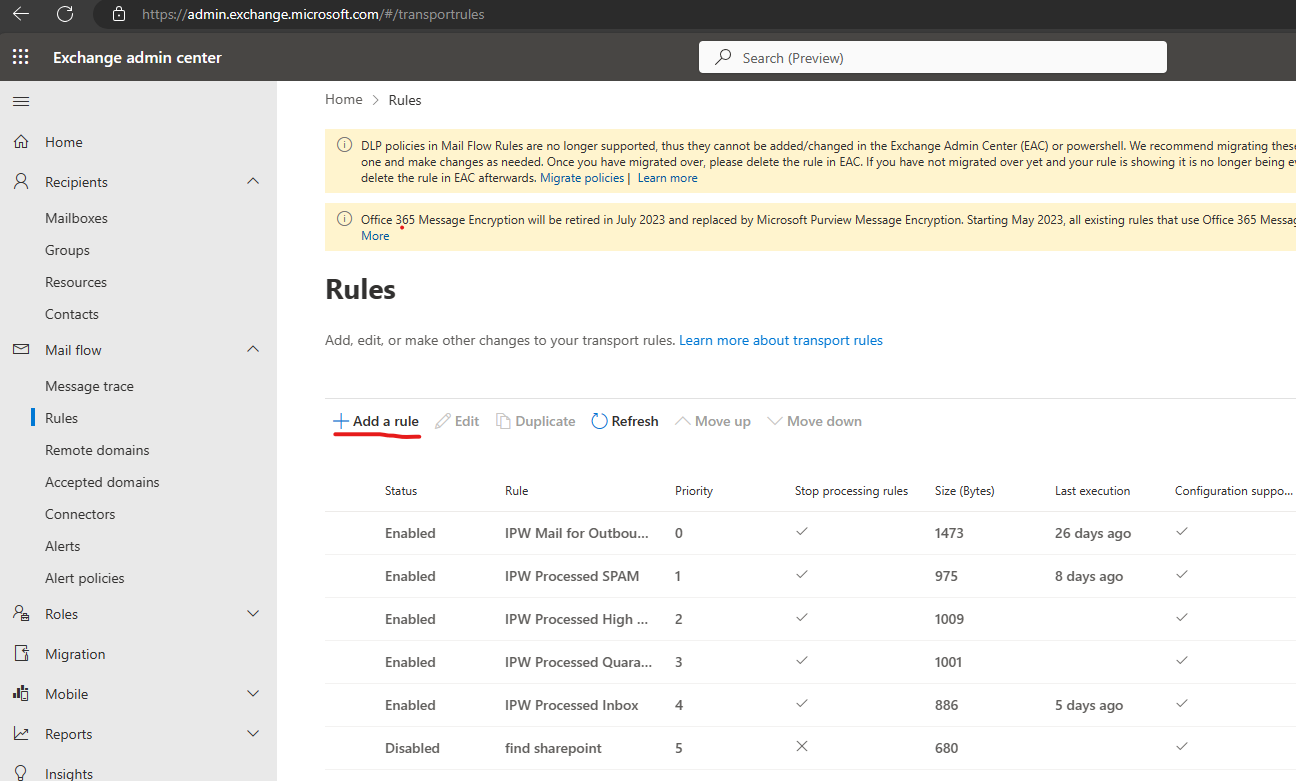Screen dimensions: 1296x781
Task: Open Learn more about transport rules link
Action: tap(780, 340)
